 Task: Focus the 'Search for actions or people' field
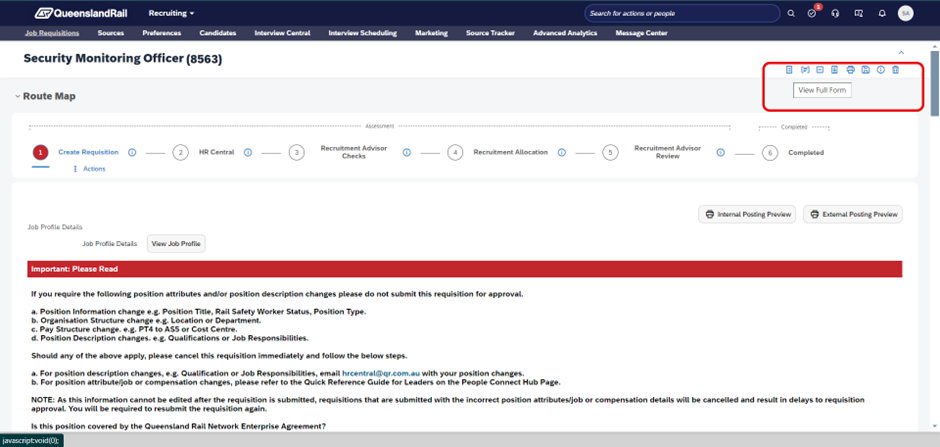pyautogui.click(x=682, y=13)
